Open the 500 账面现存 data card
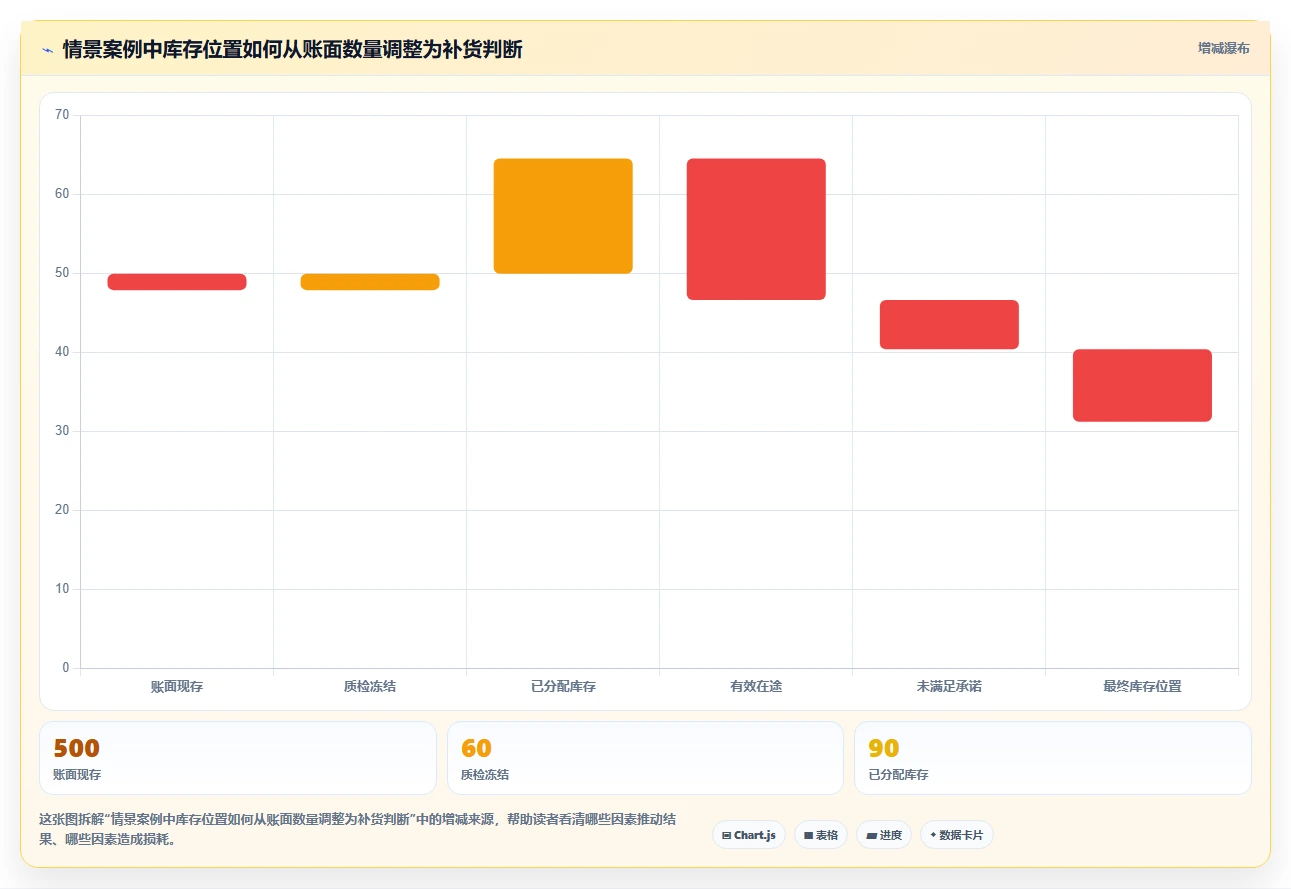Viewport: 1291px width, 889px height. coord(238,758)
